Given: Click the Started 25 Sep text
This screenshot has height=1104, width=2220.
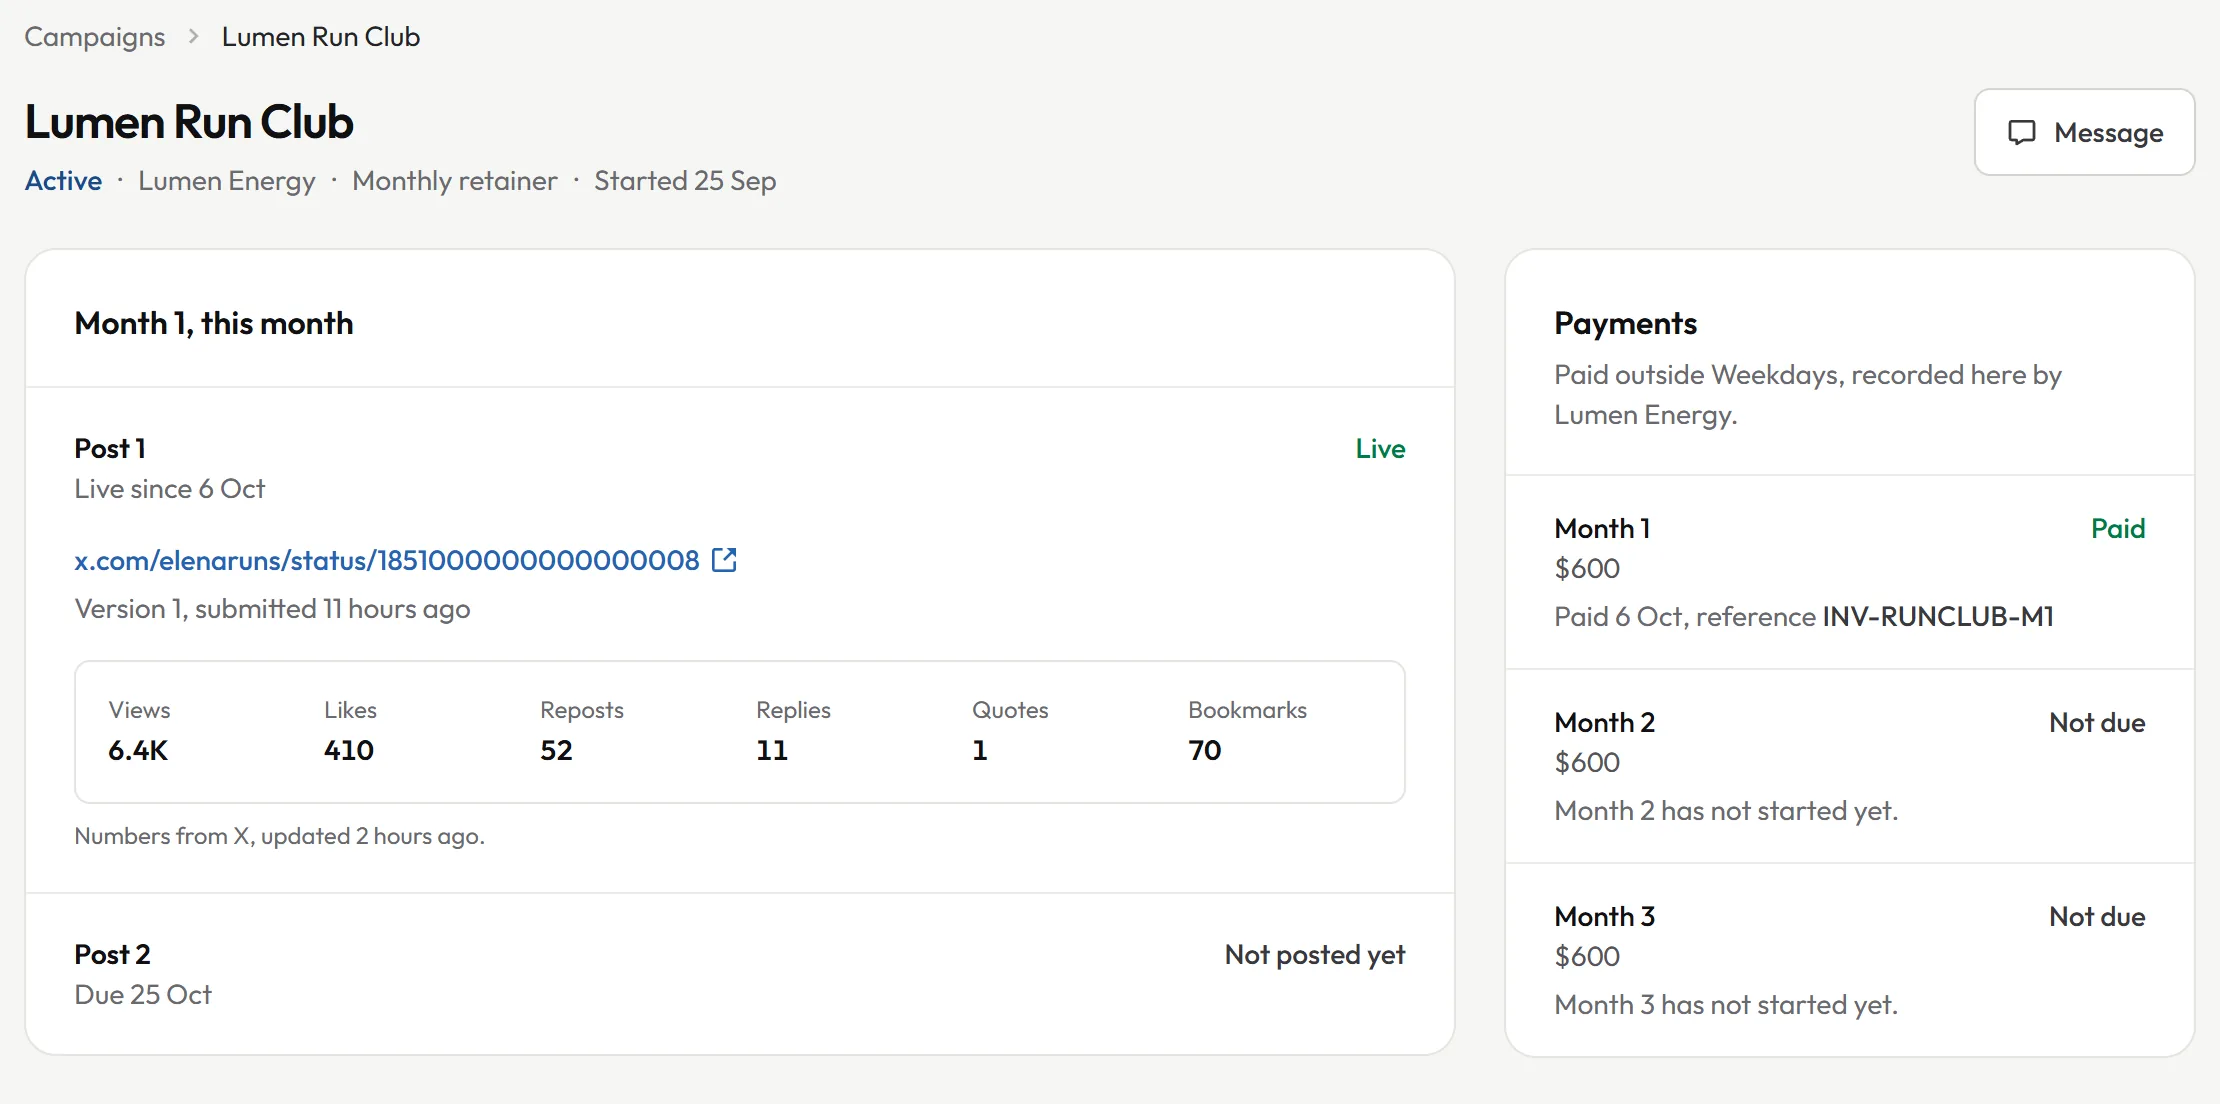Looking at the screenshot, I should coord(685,181).
